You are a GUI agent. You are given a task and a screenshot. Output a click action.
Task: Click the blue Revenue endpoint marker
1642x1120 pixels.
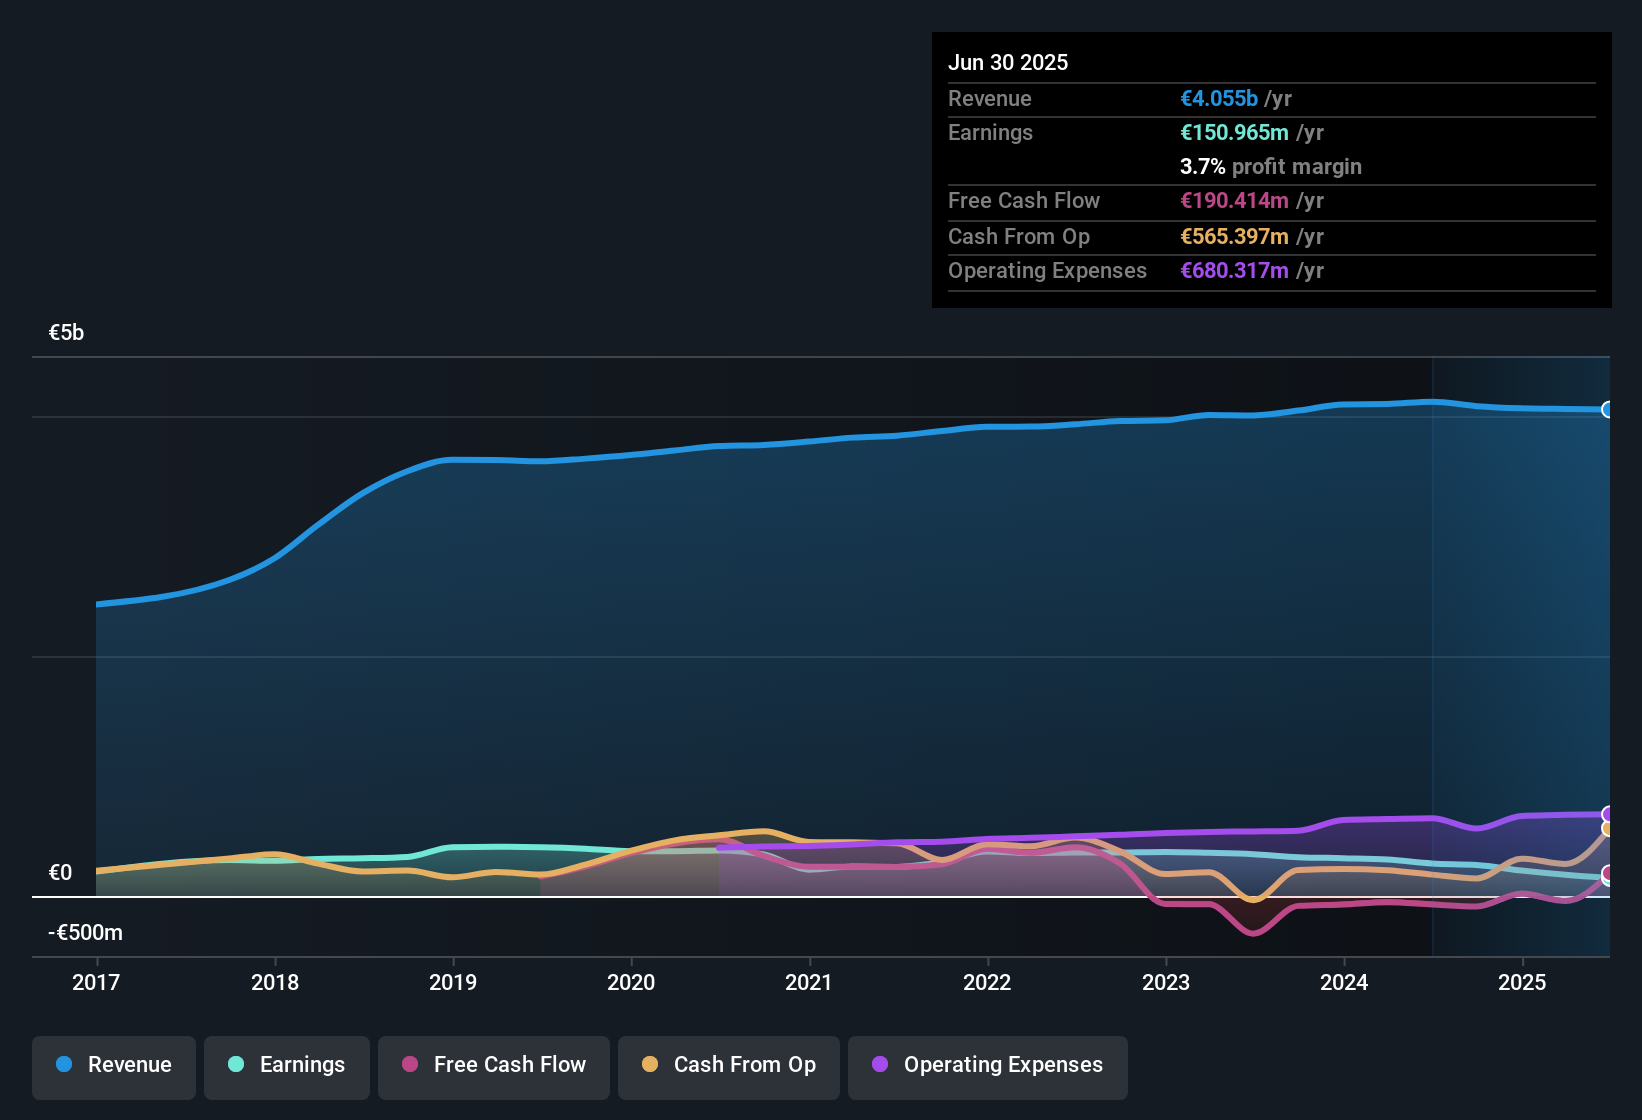pyautogui.click(x=1608, y=409)
